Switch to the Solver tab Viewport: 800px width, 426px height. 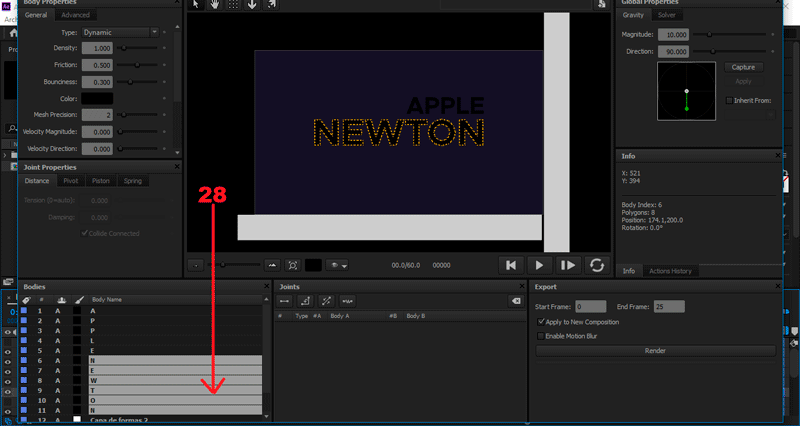[x=666, y=15]
